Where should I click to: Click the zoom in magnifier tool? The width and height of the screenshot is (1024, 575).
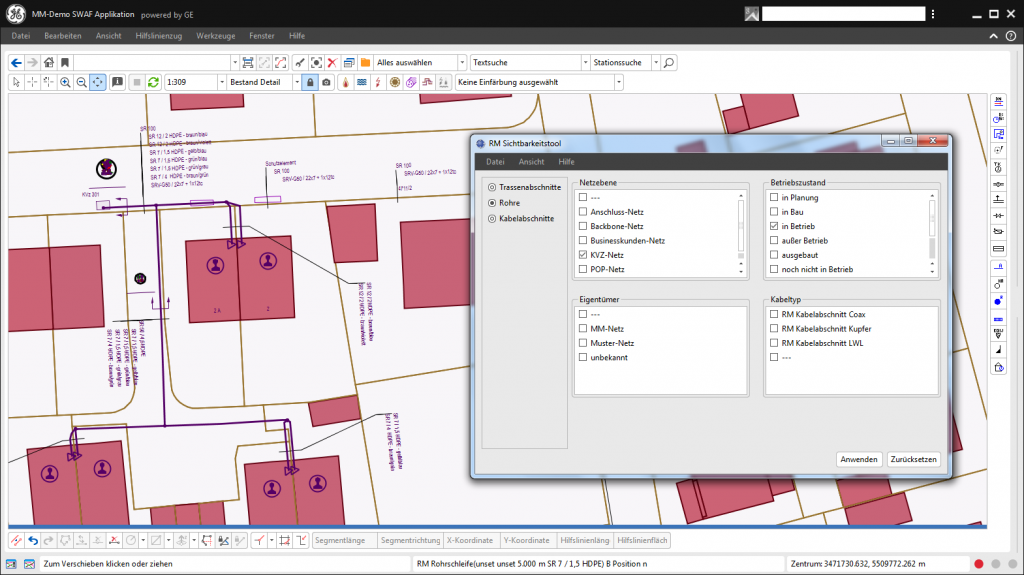click(x=65, y=82)
